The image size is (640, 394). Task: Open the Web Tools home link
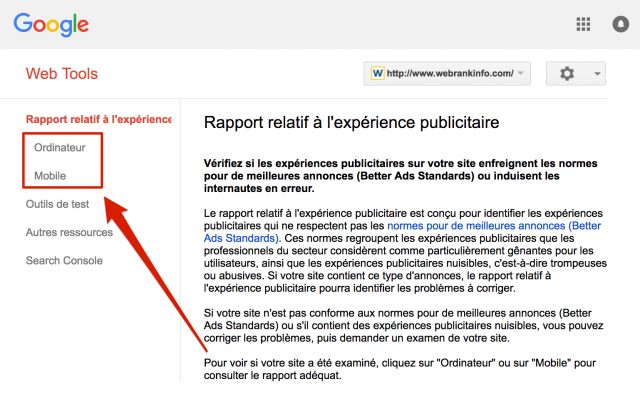coord(62,74)
